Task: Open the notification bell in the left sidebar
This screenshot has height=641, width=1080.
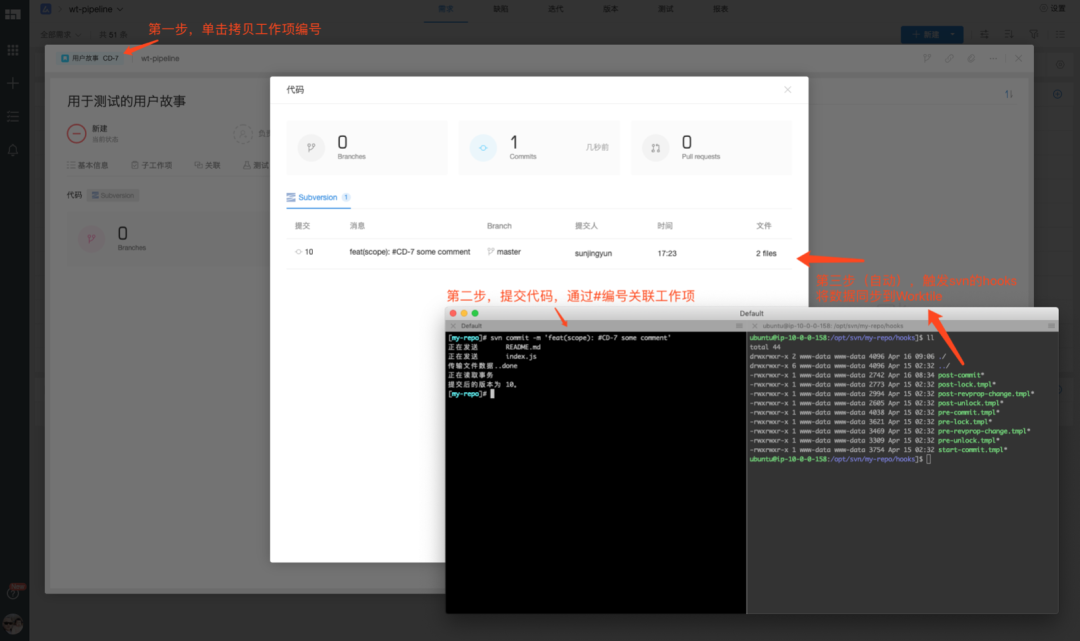Action: click(14, 150)
